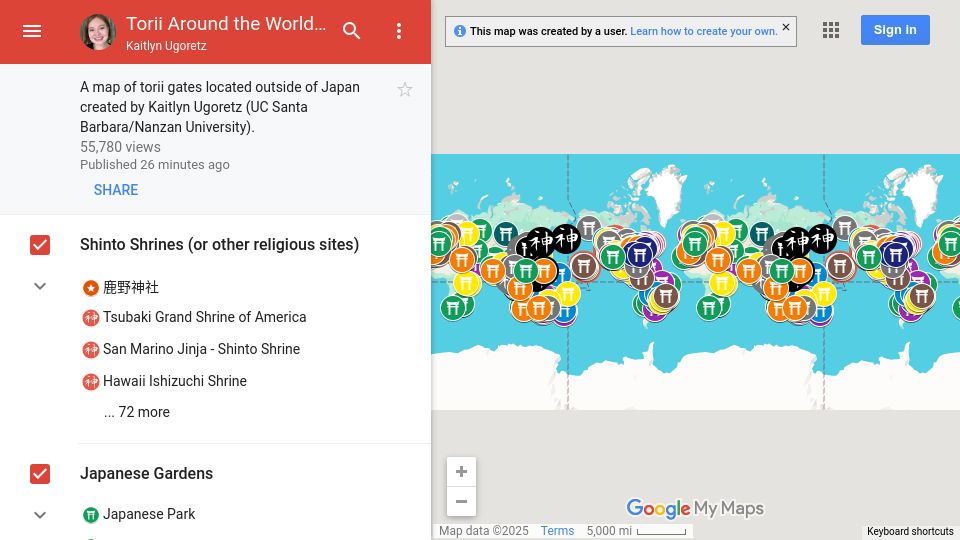960x540 pixels.
Task: Click the red shrine icon beside San Marino Jinja
Action: pos(91,350)
